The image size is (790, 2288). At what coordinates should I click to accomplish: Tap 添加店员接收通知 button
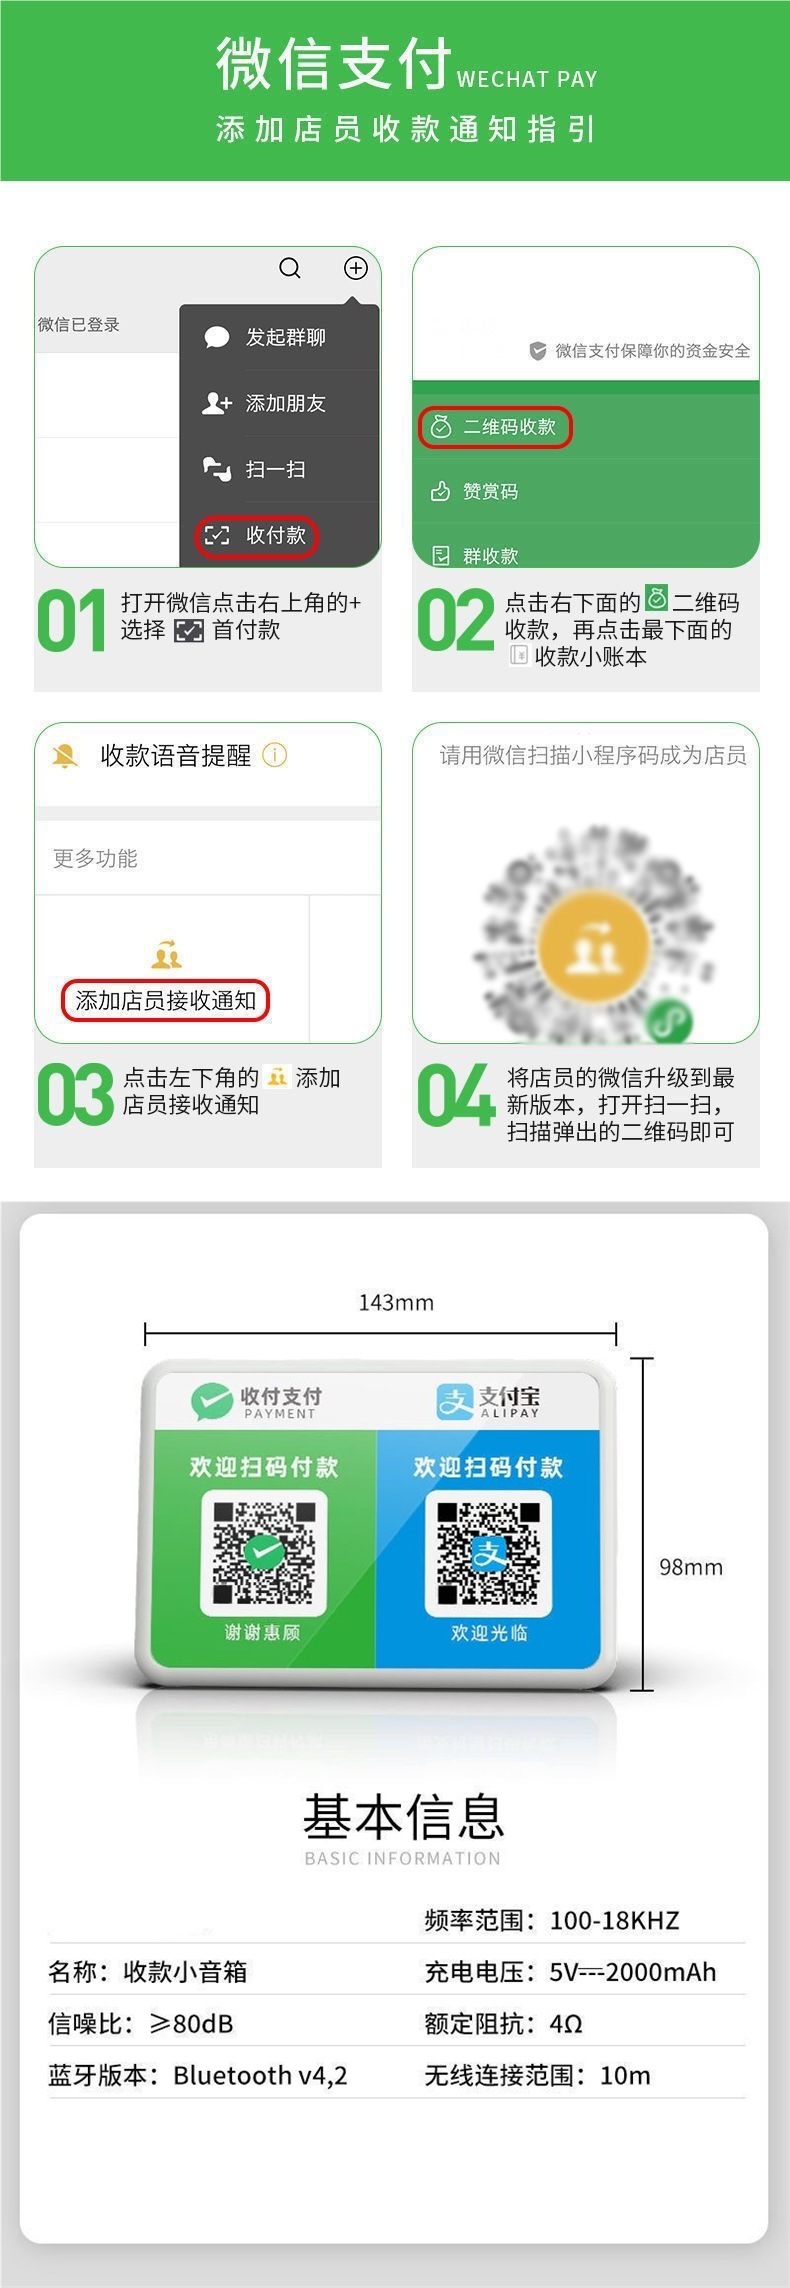click(x=166, y=1000)
